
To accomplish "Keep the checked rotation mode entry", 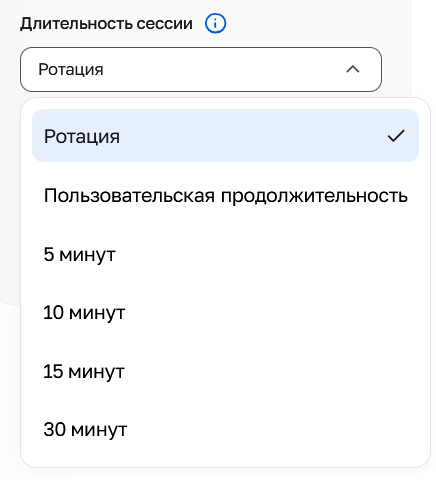I will [225, 136].
